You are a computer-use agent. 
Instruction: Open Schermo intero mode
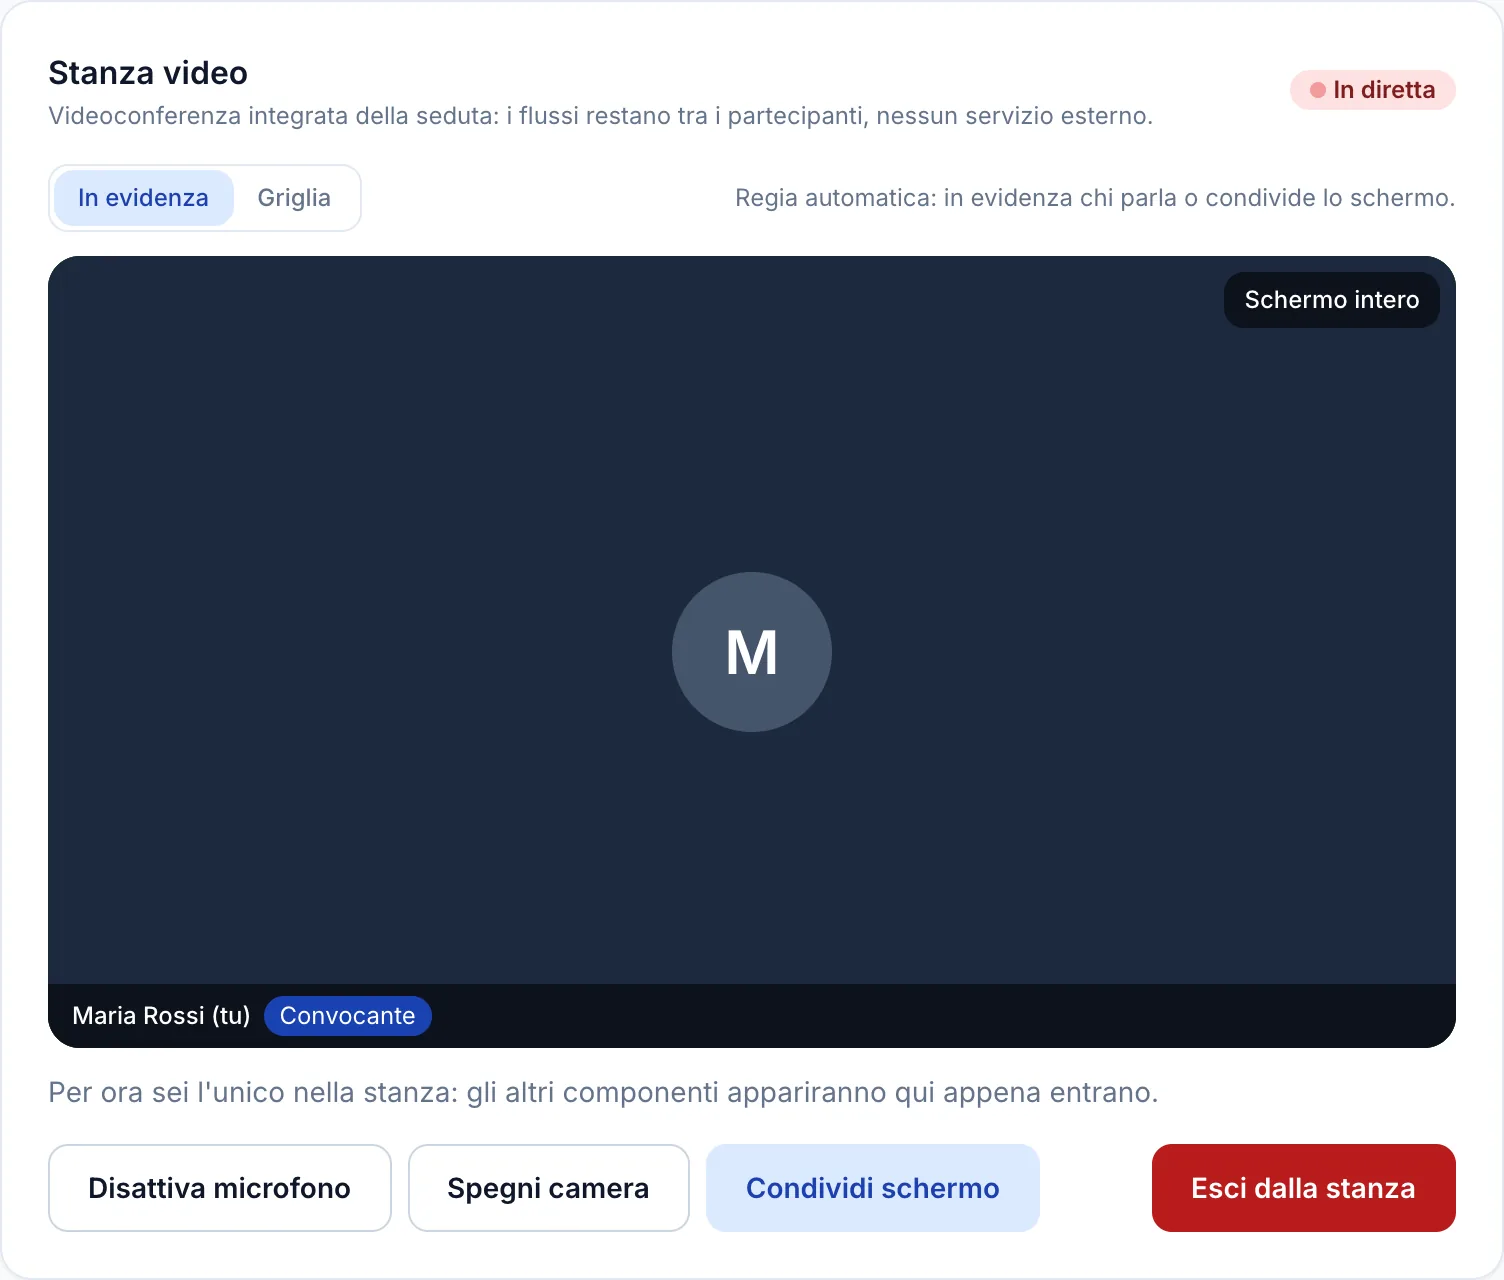(1331, 300)
